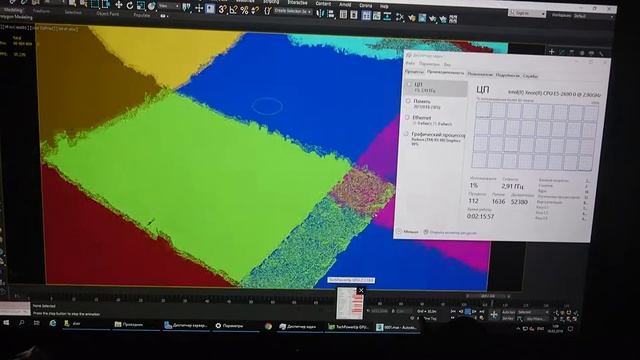Open the Файл menu in Task Manager
Image resolution: width=640 pixels, height=360 pixels.
410,63
